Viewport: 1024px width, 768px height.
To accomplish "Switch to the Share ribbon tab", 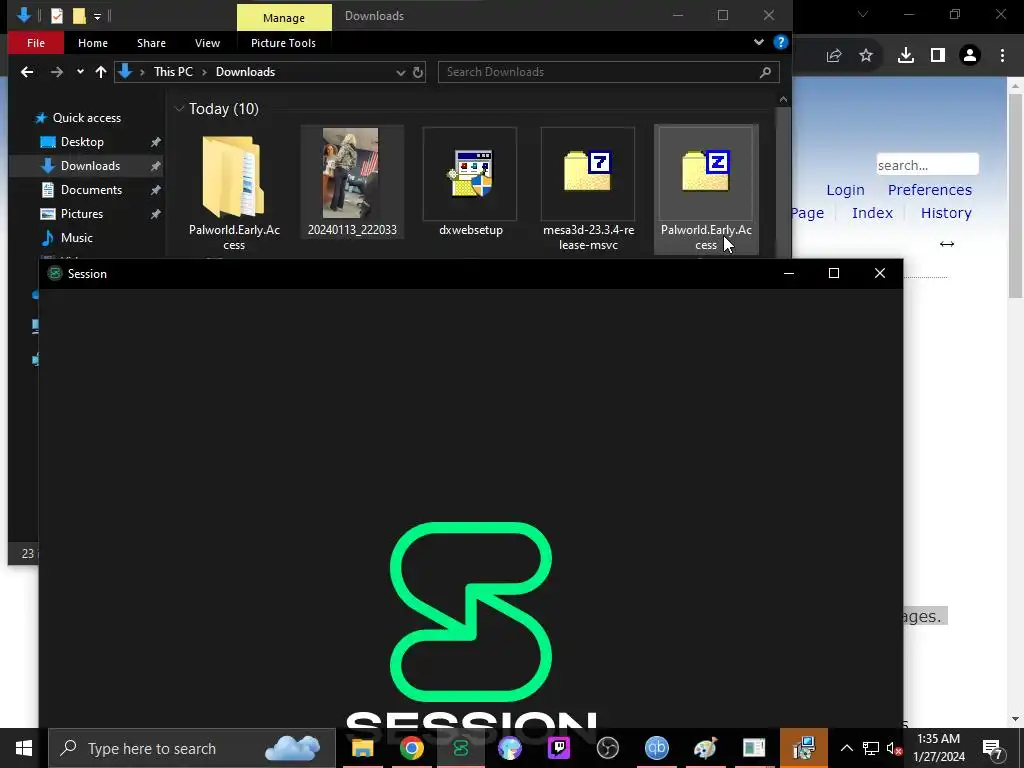I will (x=151, y=43).
